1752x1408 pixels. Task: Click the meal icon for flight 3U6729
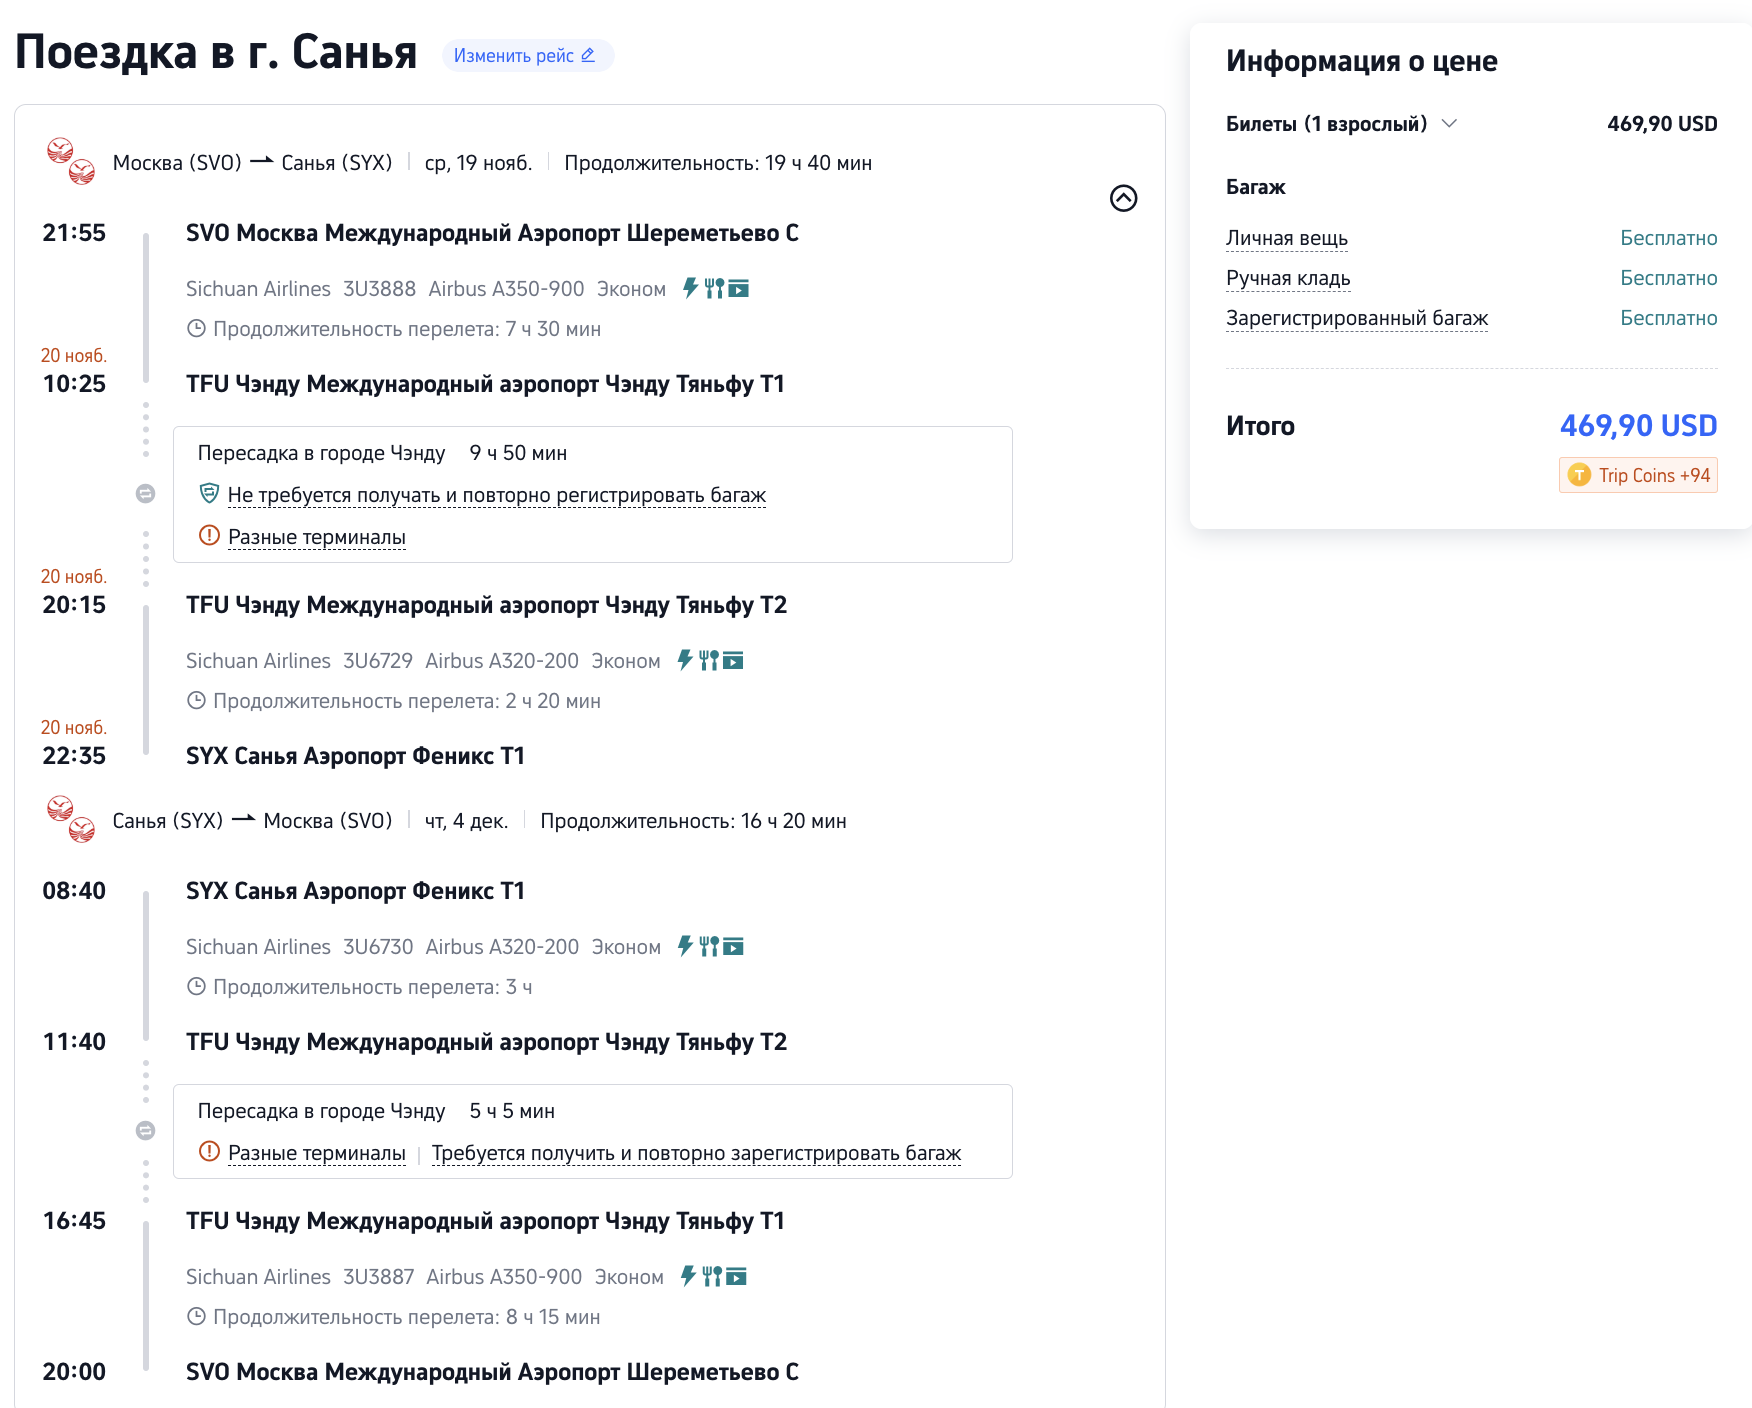coord(709,660)
